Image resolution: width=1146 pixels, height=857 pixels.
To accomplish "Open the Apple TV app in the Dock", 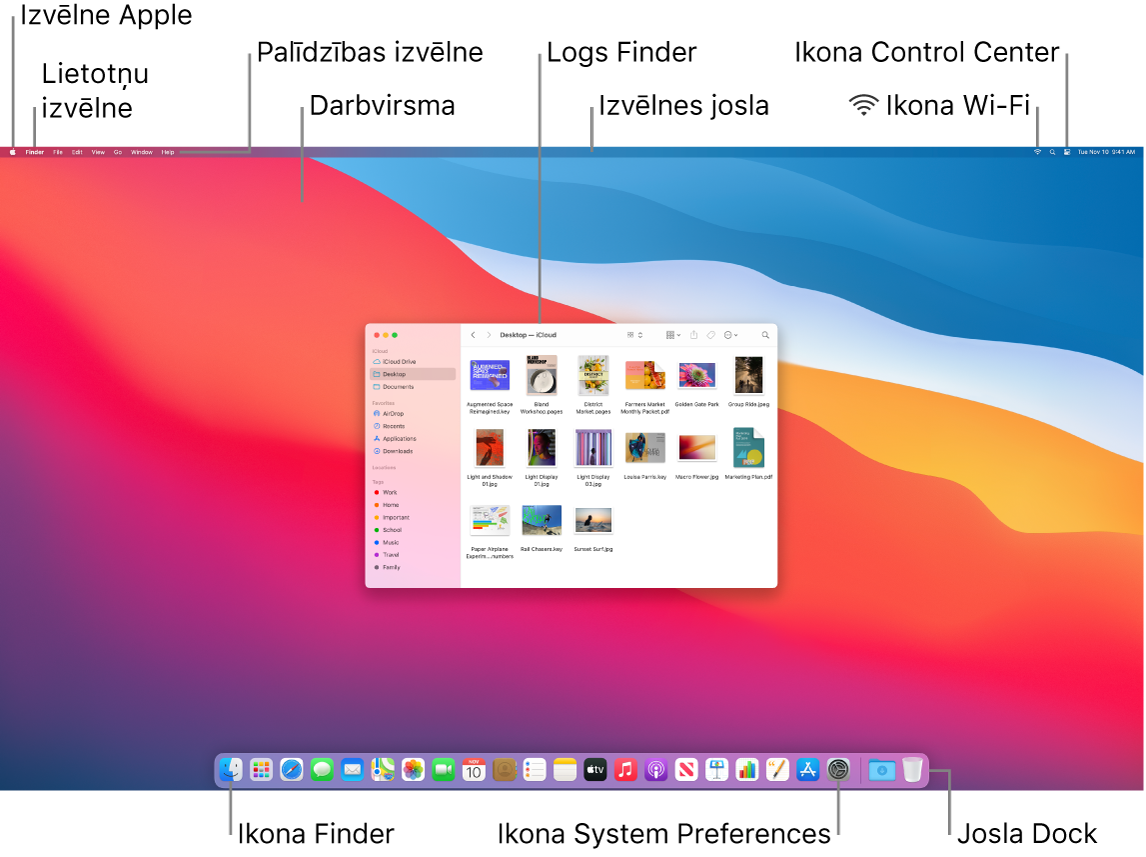I will pyautogui.click(x=595, y=769).
